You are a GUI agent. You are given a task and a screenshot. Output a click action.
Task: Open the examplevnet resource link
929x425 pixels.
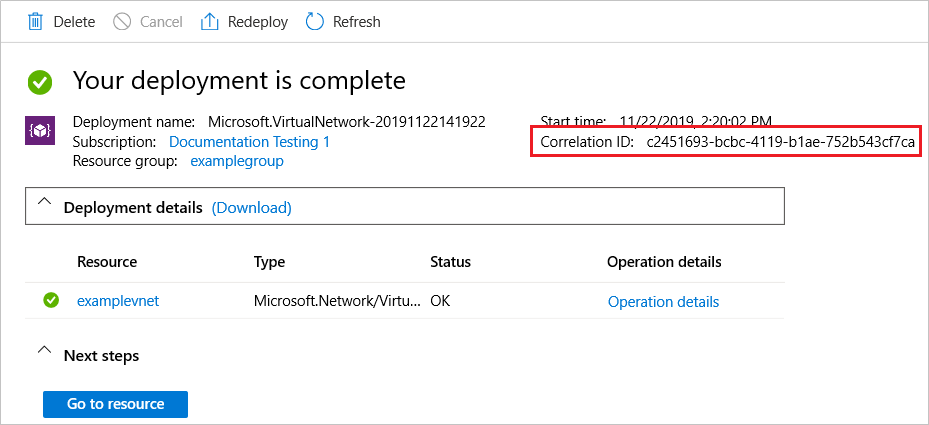point(117,300)
